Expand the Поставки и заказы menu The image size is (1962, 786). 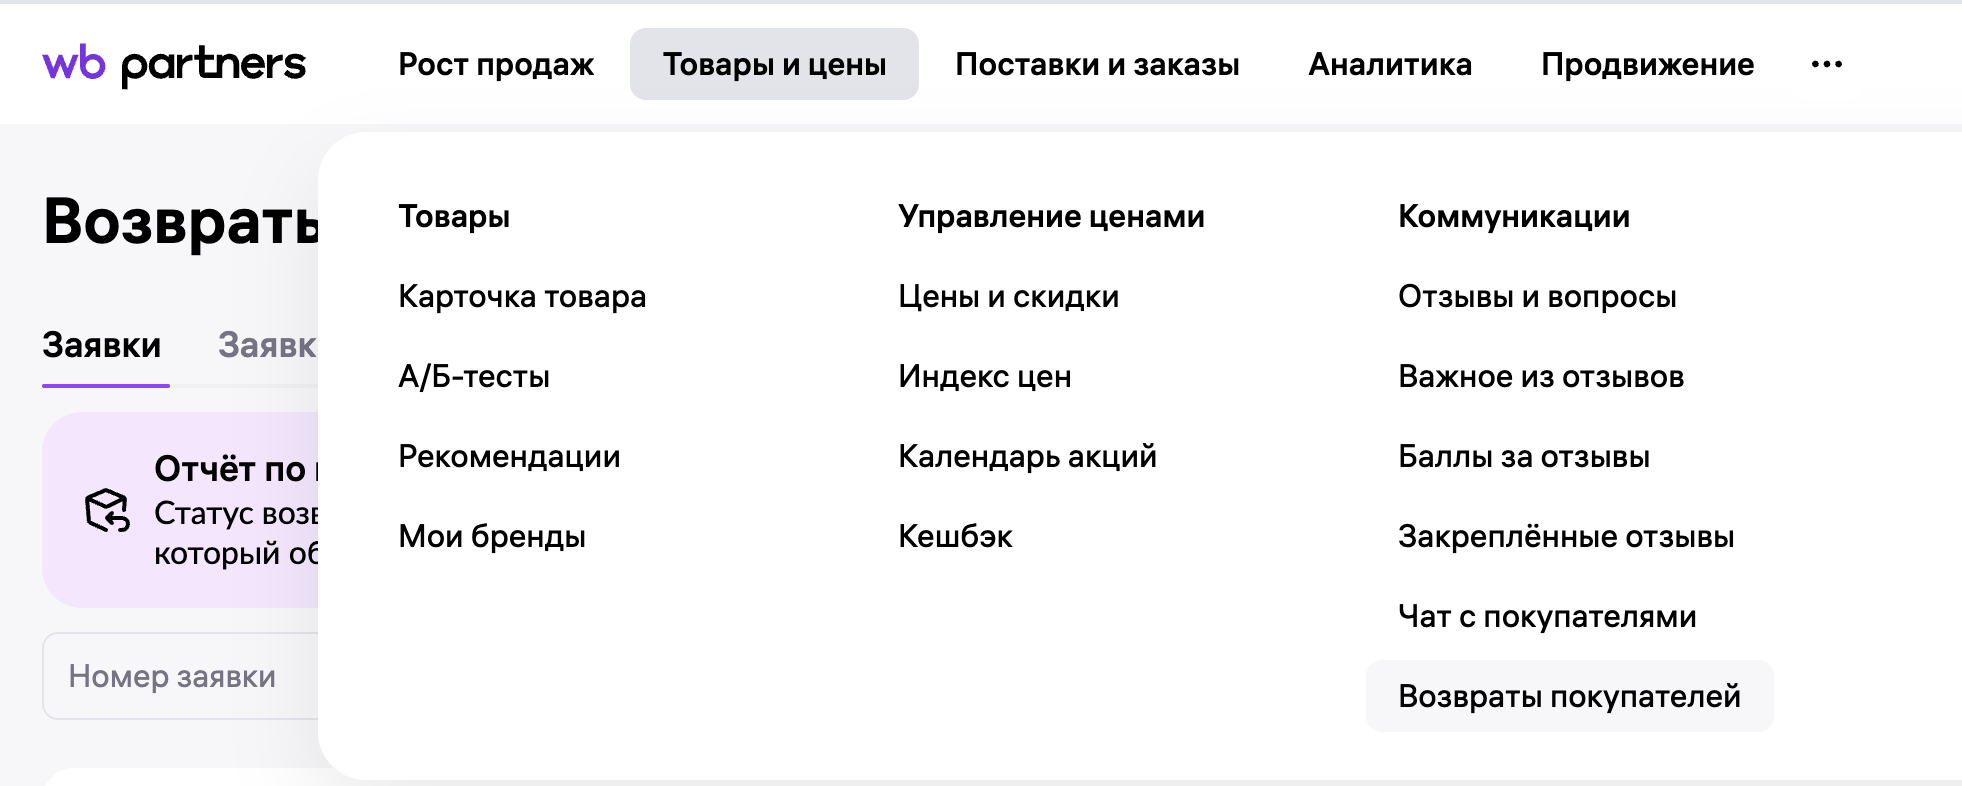tap(1097, 64)
